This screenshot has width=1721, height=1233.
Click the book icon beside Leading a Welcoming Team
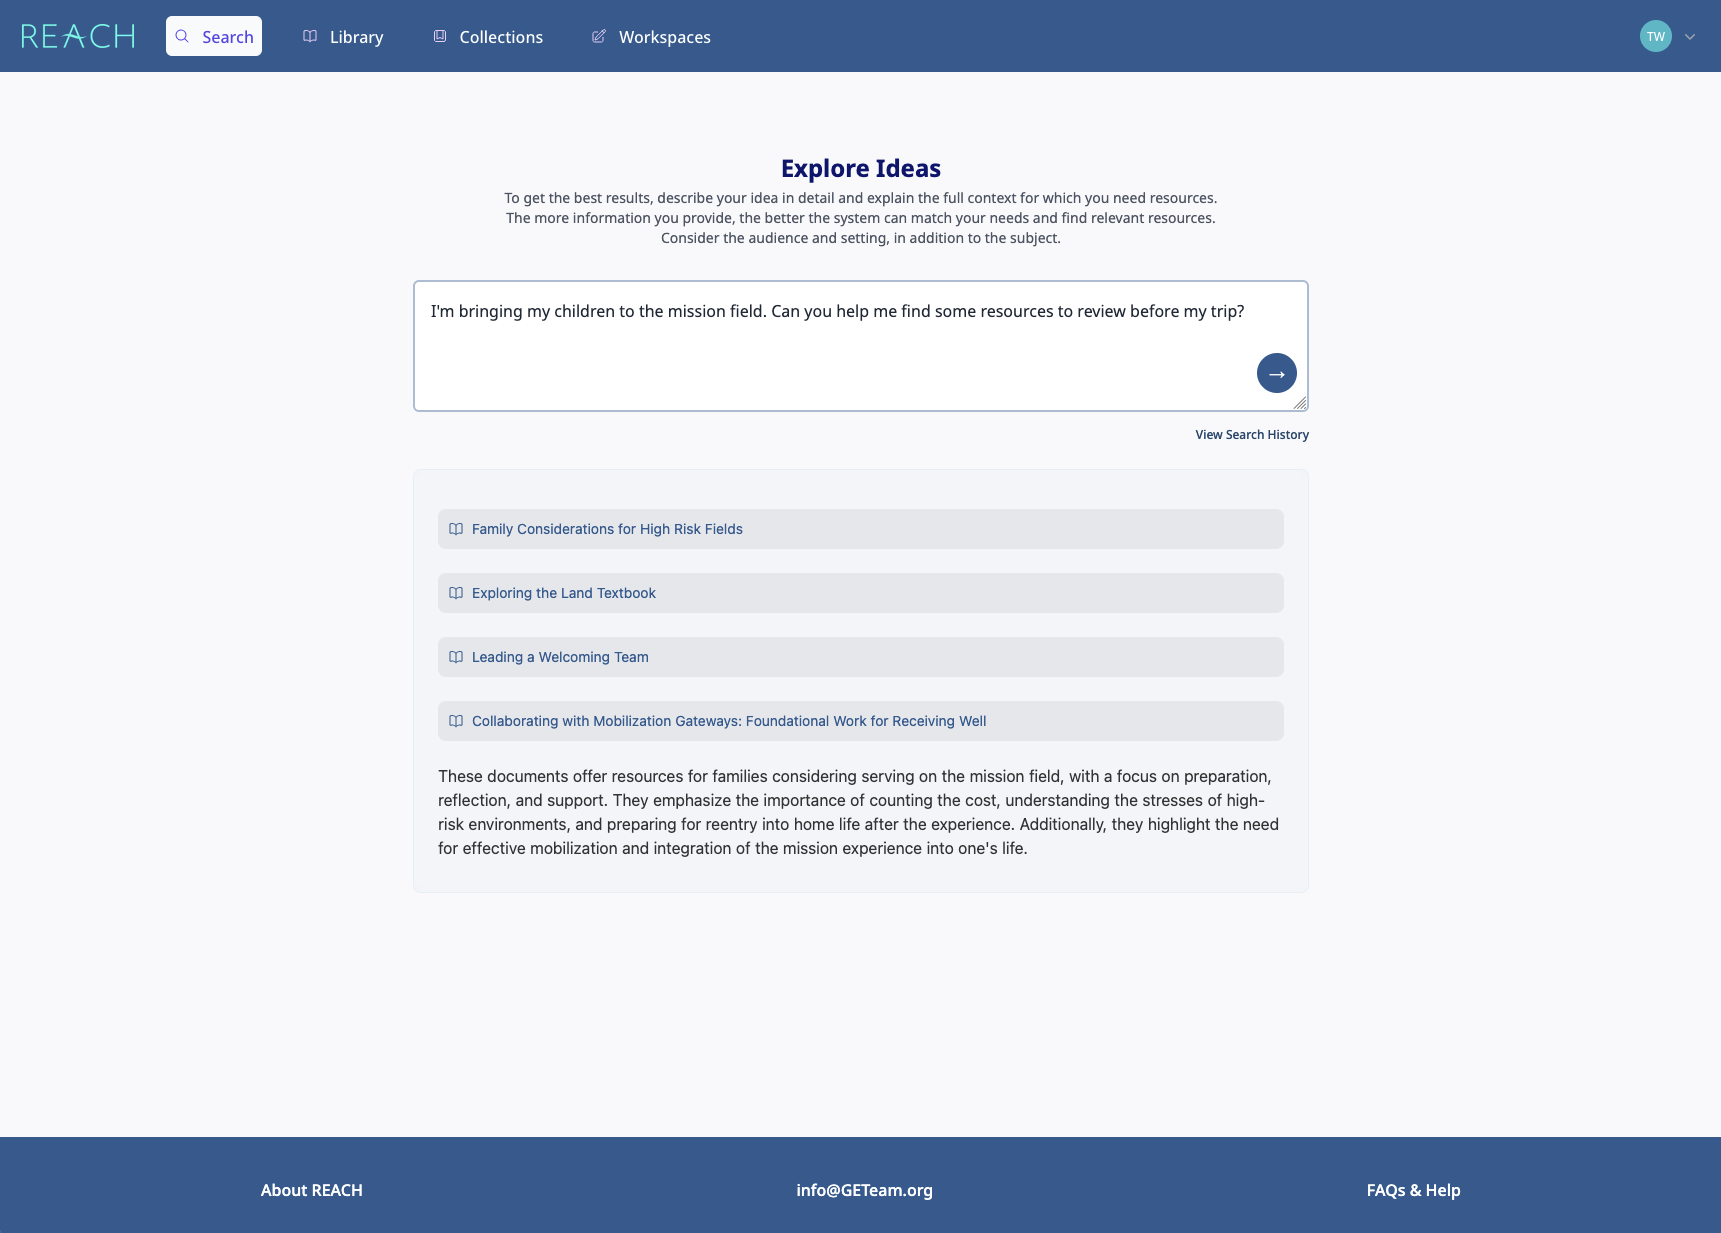[457, 657]
